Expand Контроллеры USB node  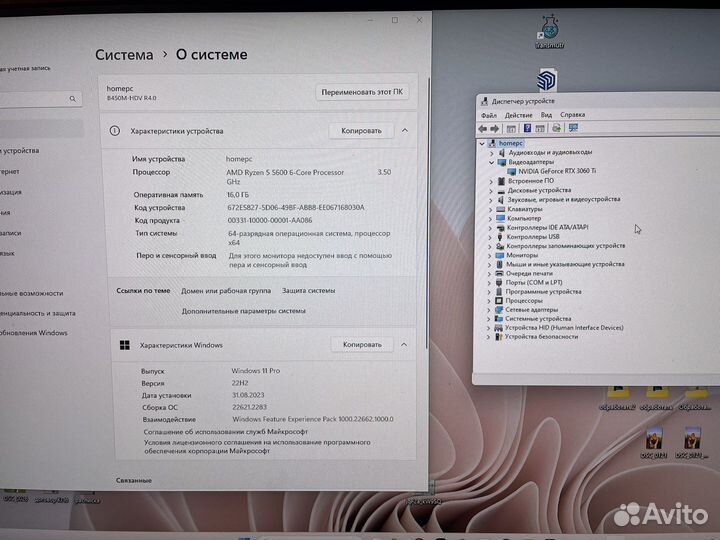[x=490, y=237]
